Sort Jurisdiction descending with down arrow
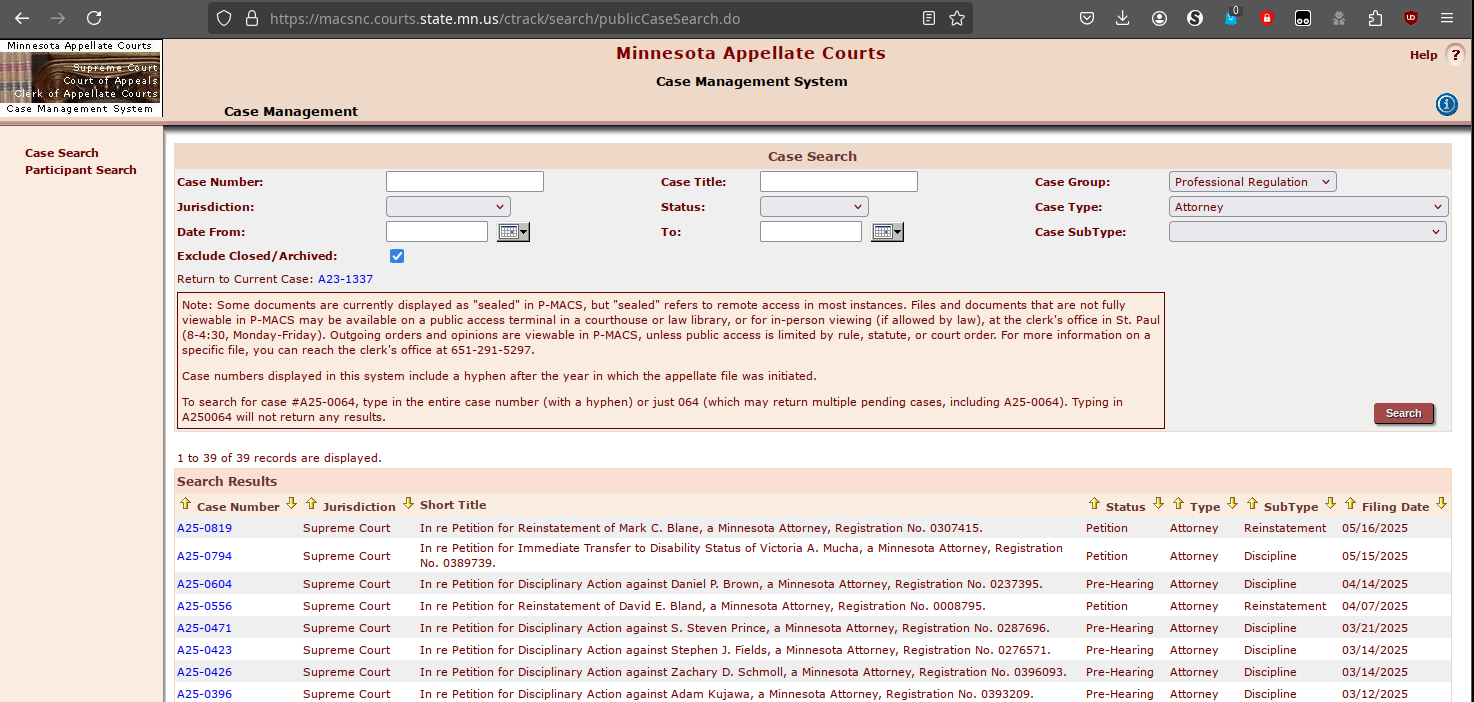This screenshot has width=1474, height=702. (x=408, y=504)
